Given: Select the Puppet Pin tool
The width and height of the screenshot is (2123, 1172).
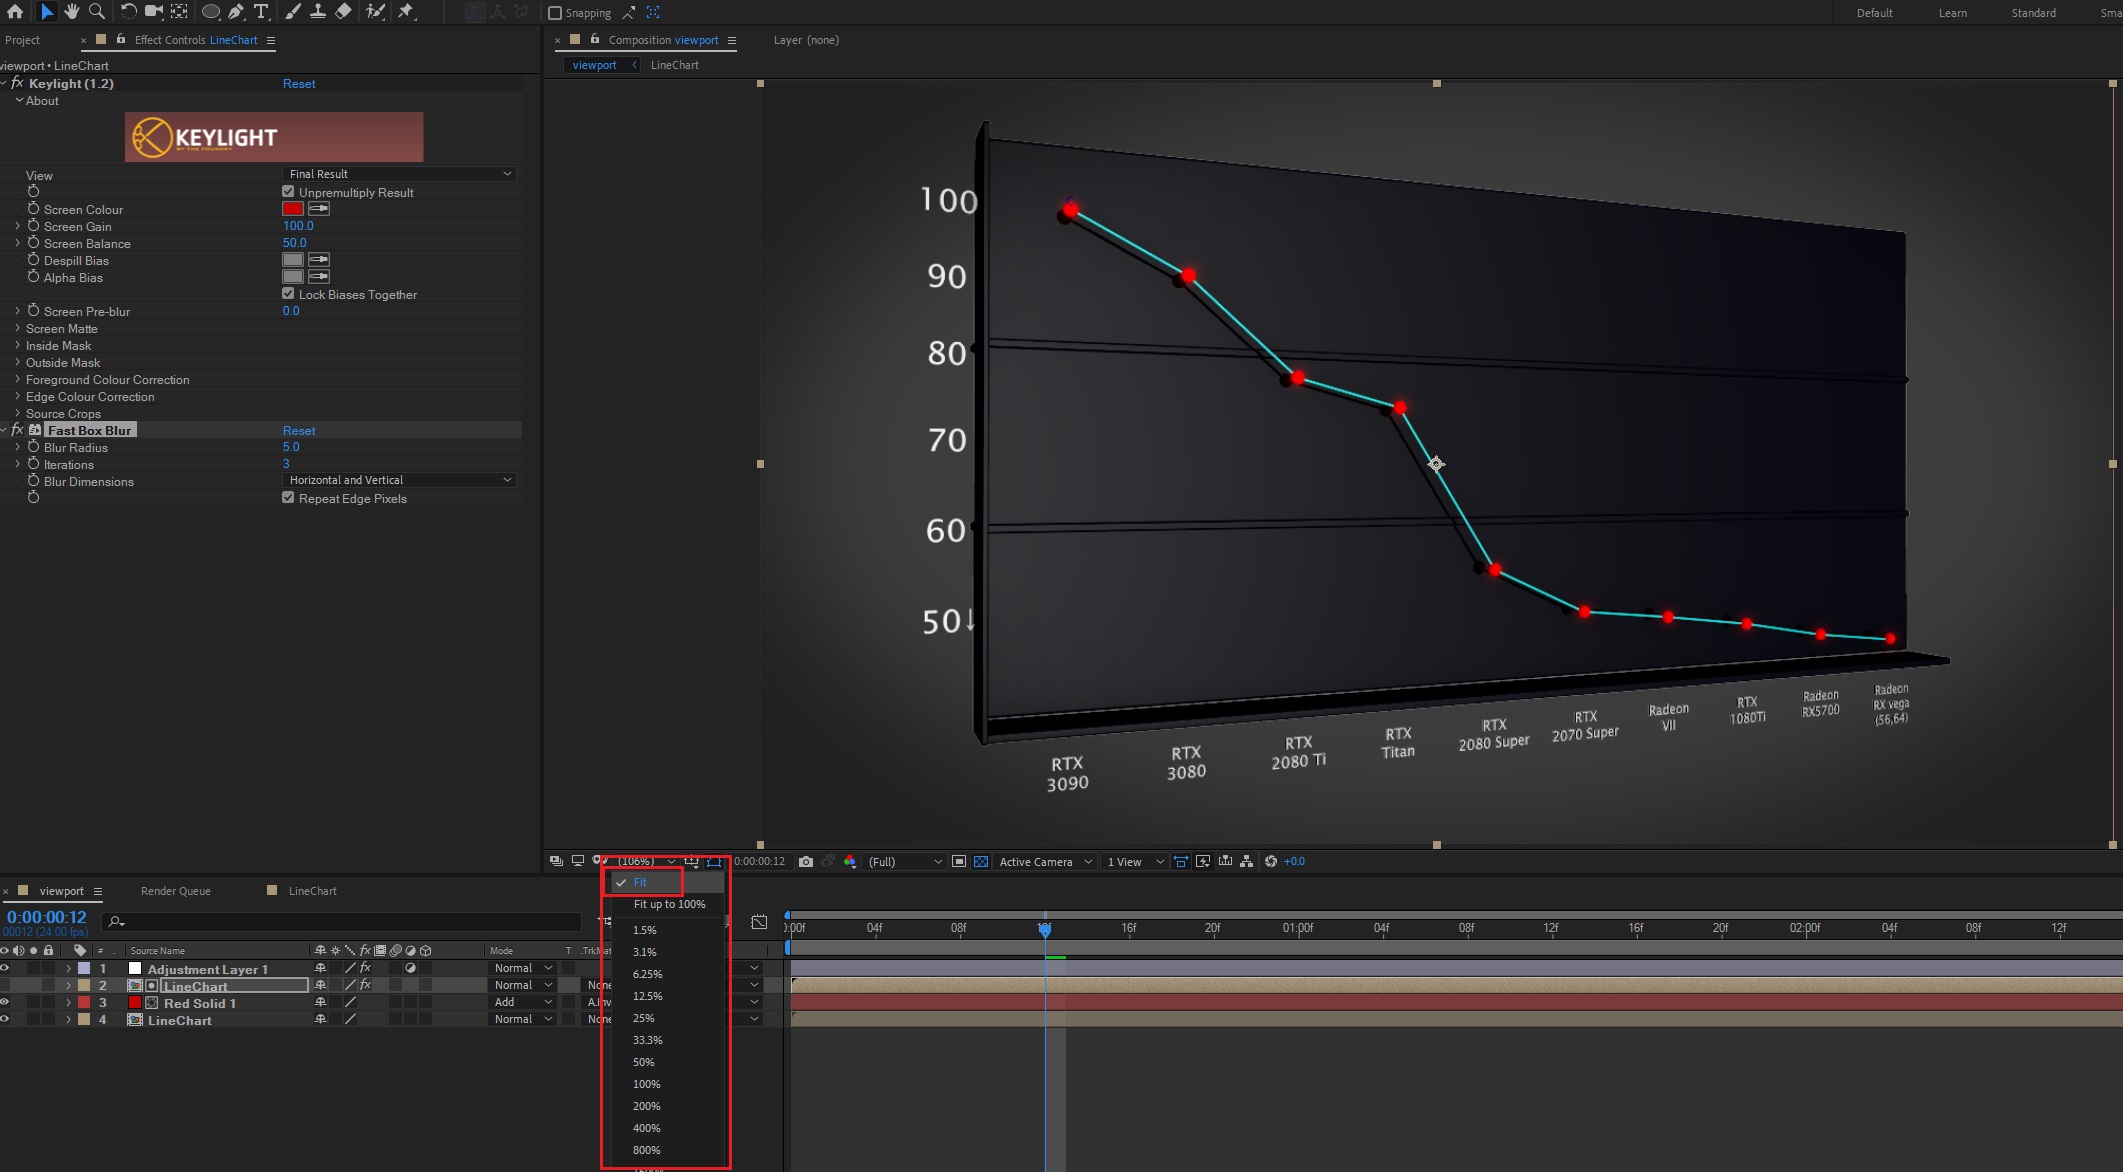Looking at the screenshot, I should click(406, 12).
